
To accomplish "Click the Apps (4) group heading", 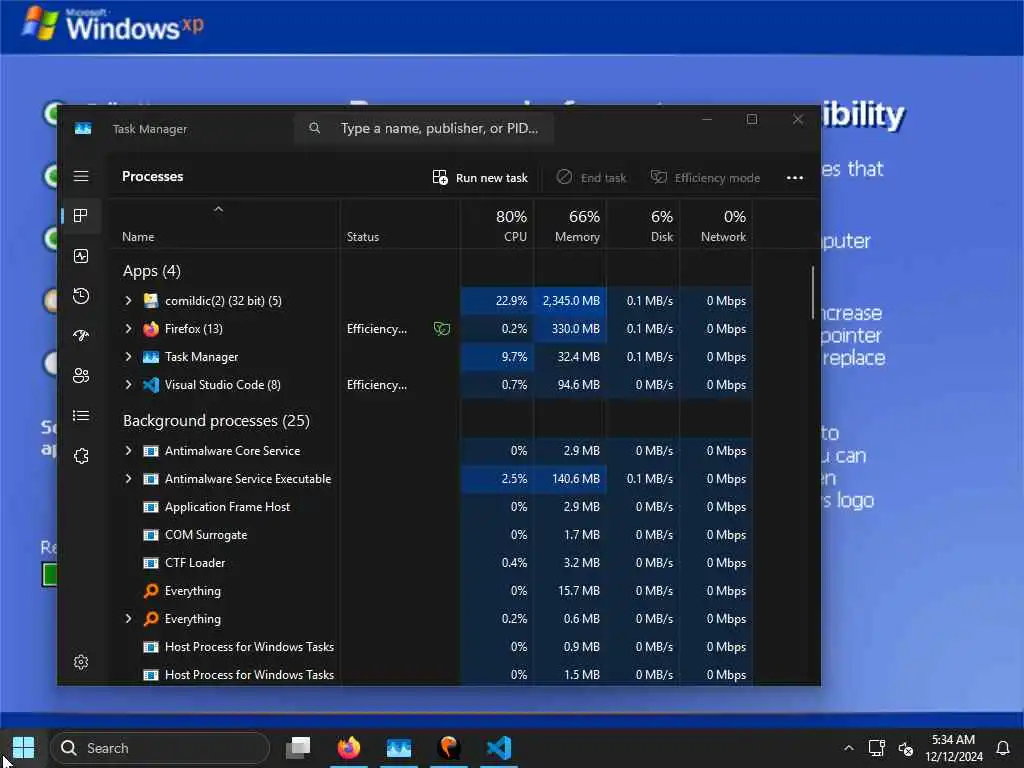I will click(x=152, y=271).
